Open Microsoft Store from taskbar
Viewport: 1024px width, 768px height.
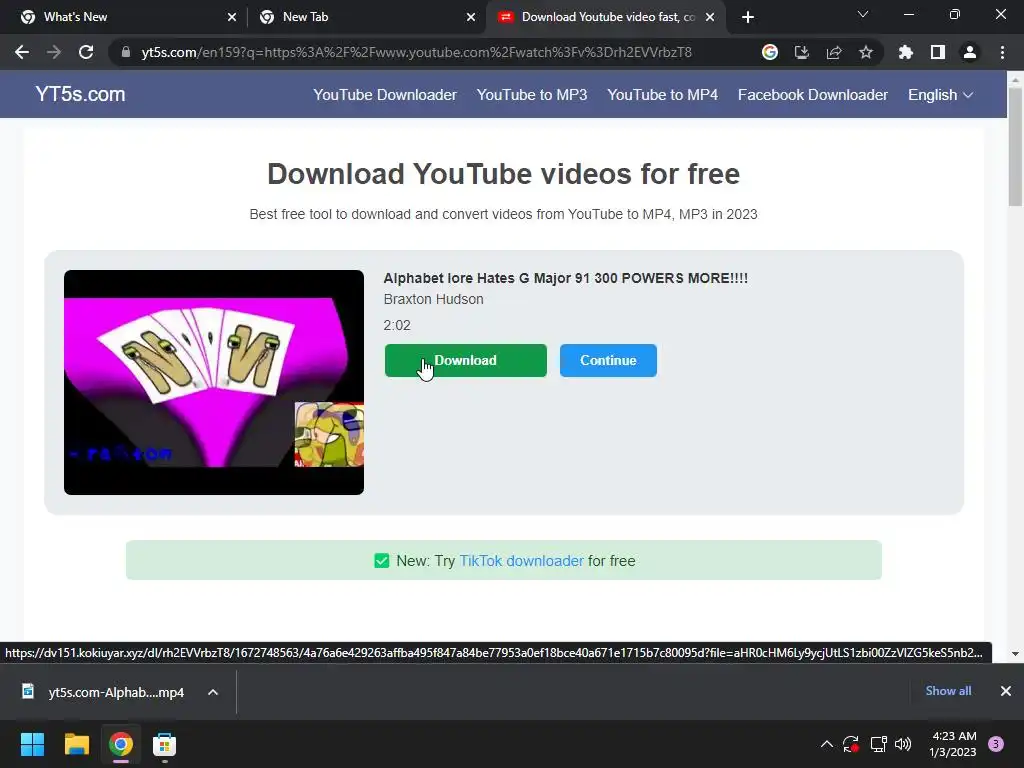[x=165, y=744]
